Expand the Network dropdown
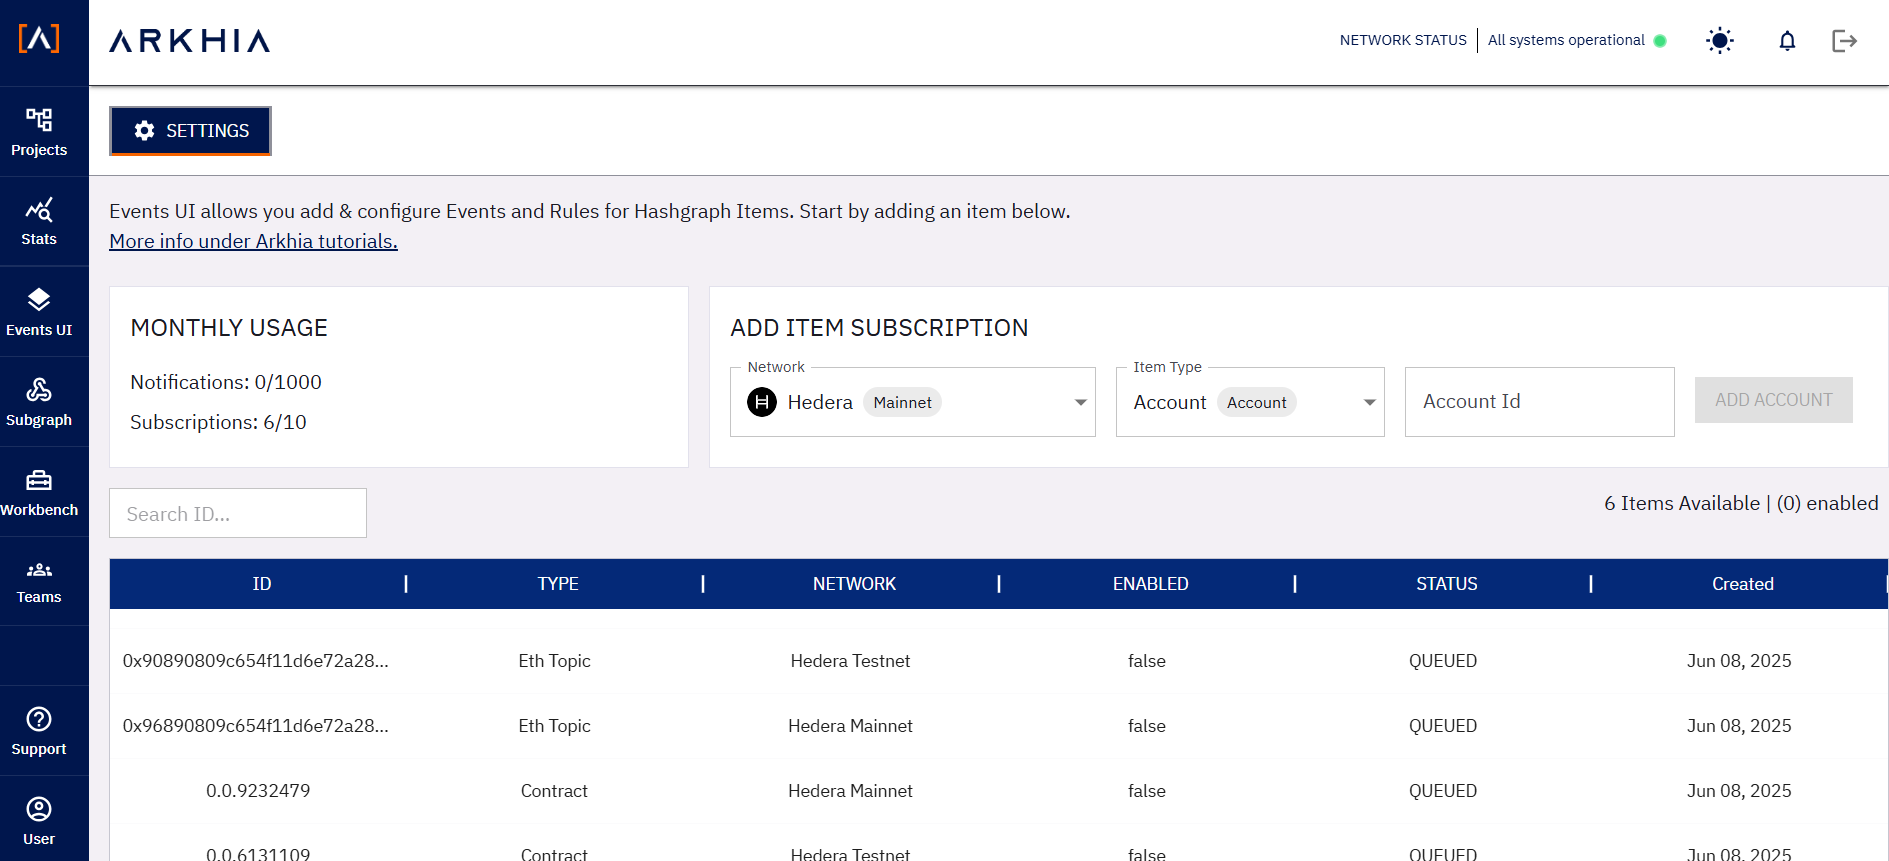 click(912, 402)
